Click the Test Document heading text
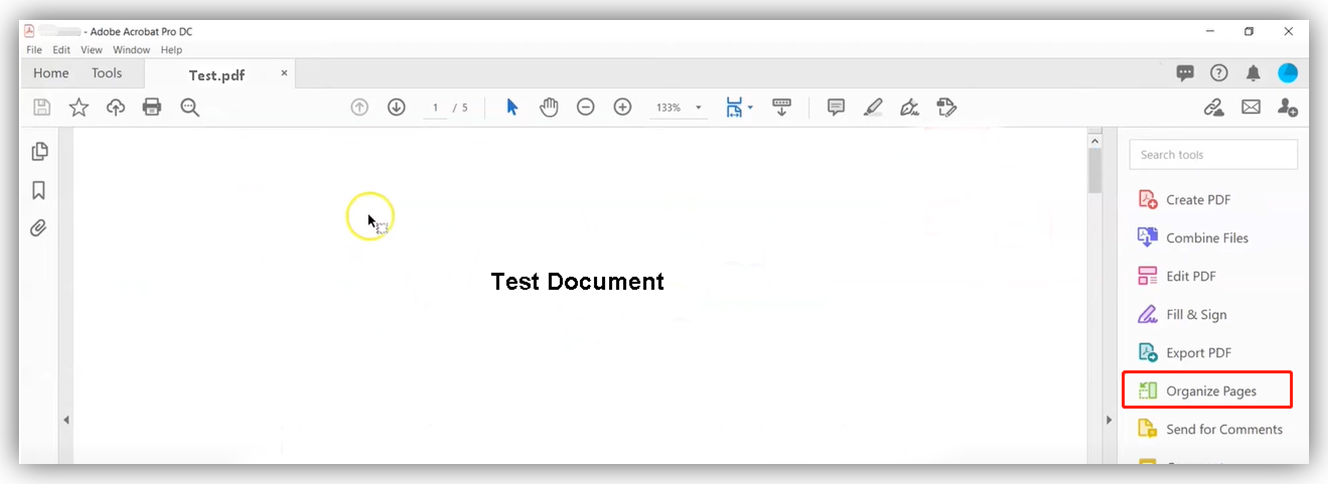The width and height of the screenshot is (1328, 484). pyautogui.click(x=577, y=282)
